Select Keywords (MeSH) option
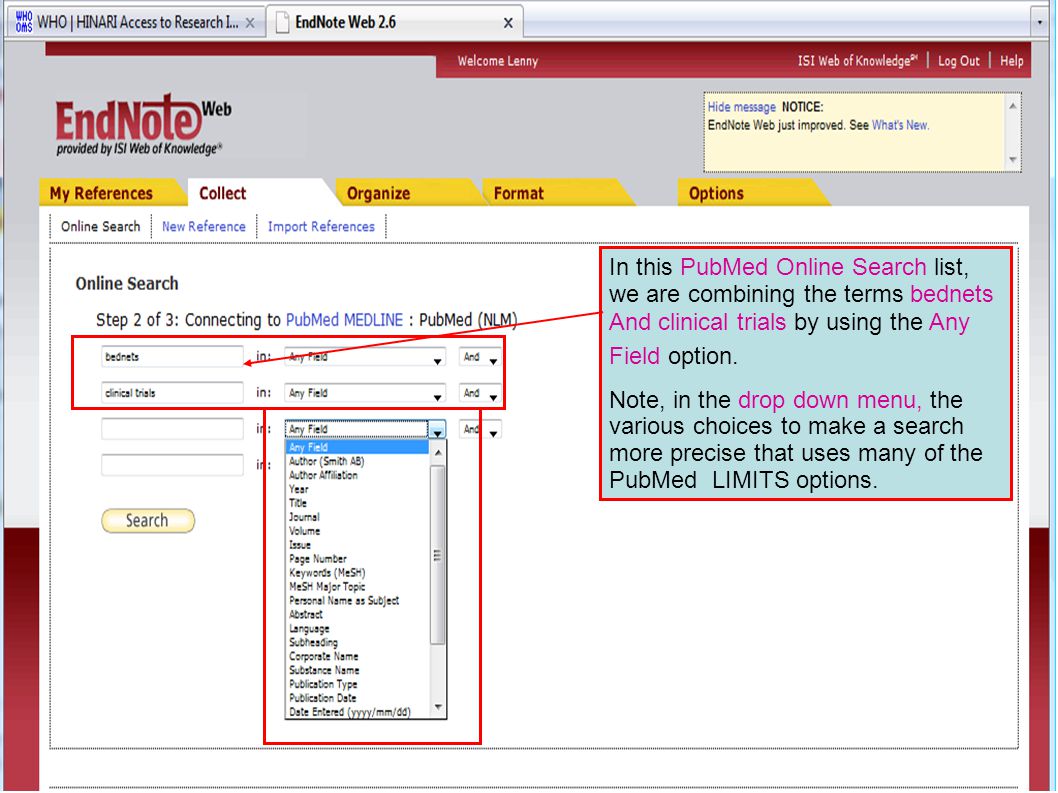This screenshot has width=1058, height=793. coord(358,572)
